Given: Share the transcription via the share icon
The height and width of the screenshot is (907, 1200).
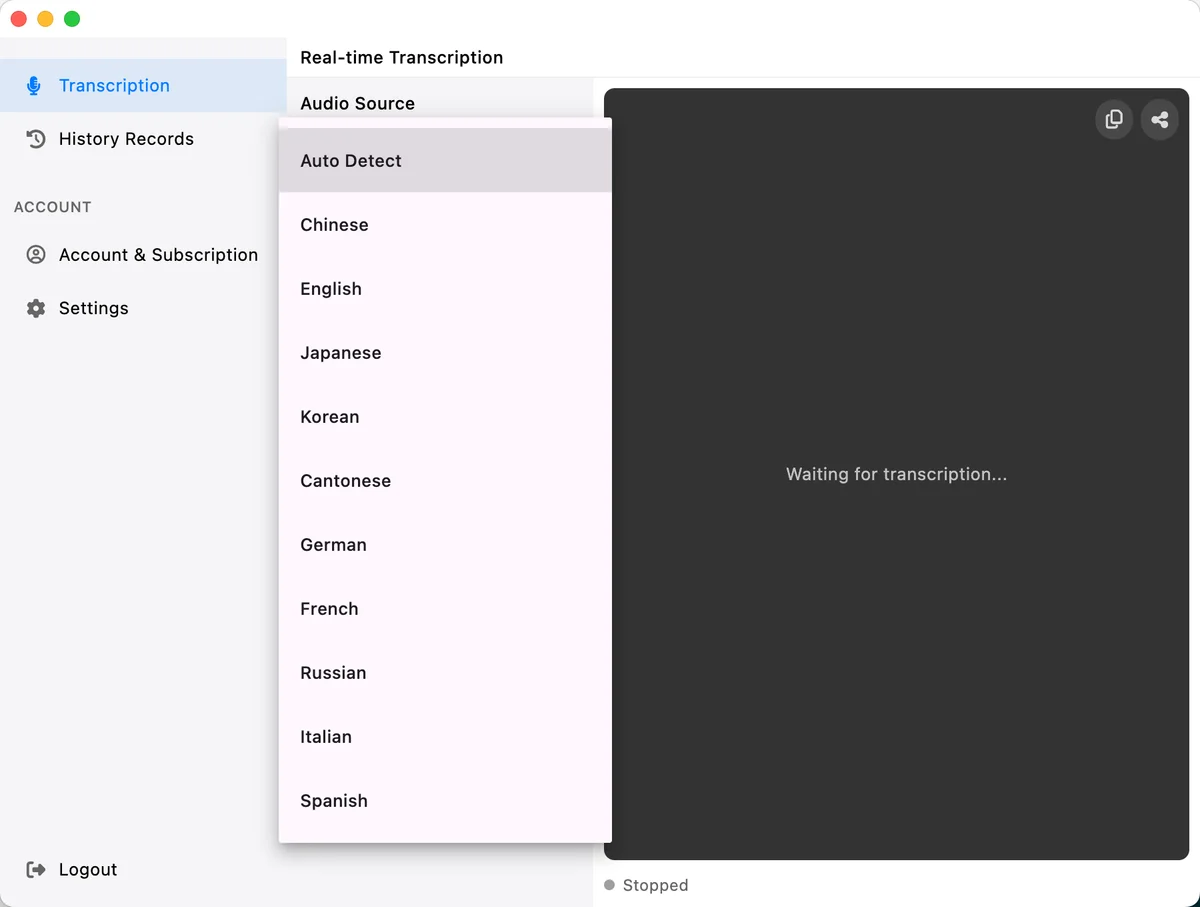Looking at the screenshot, I should (1160, 119).
